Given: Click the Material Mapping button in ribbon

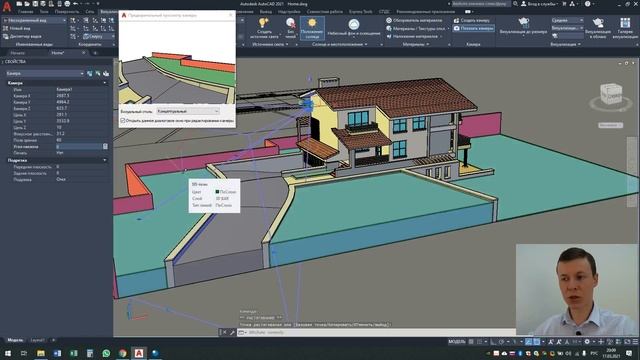Looking at the screenshot, I should click(x=415, y=36).
